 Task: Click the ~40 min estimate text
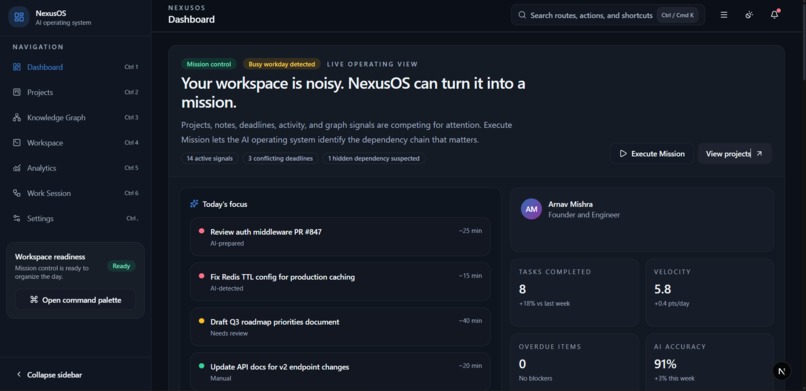pos(470,321)
